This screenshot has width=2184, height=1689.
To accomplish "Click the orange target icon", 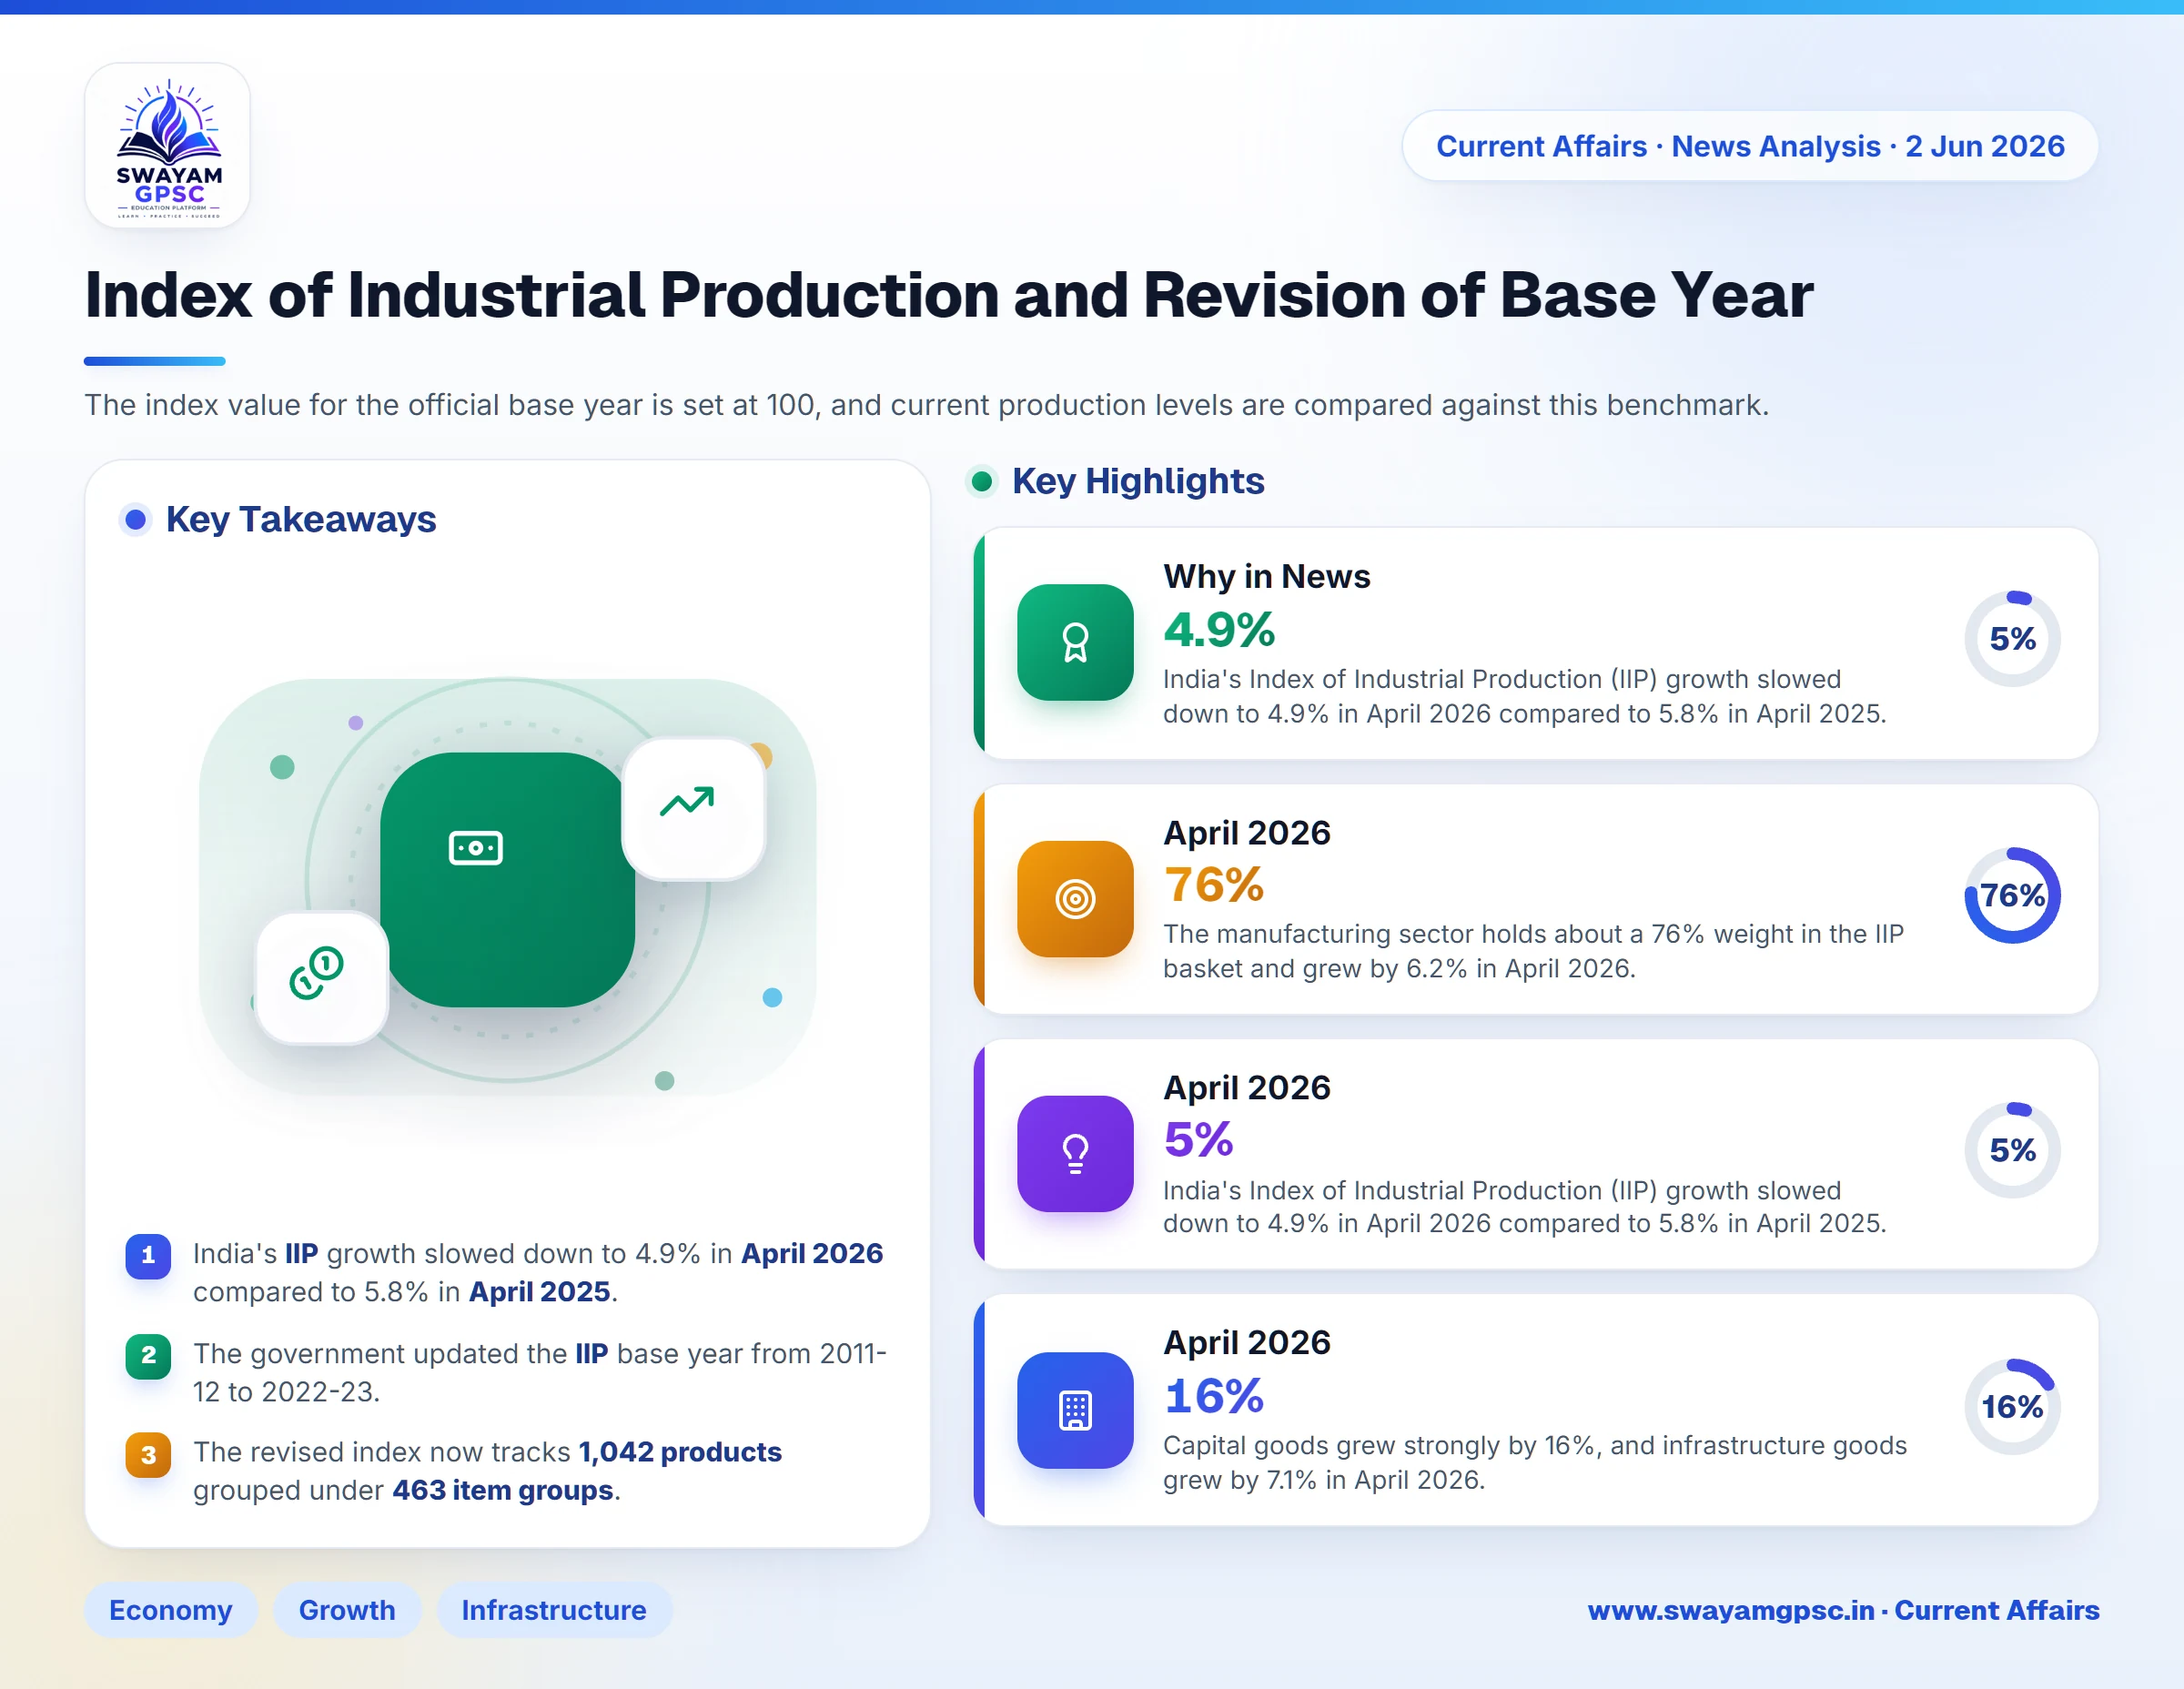I will point(1075,898).
